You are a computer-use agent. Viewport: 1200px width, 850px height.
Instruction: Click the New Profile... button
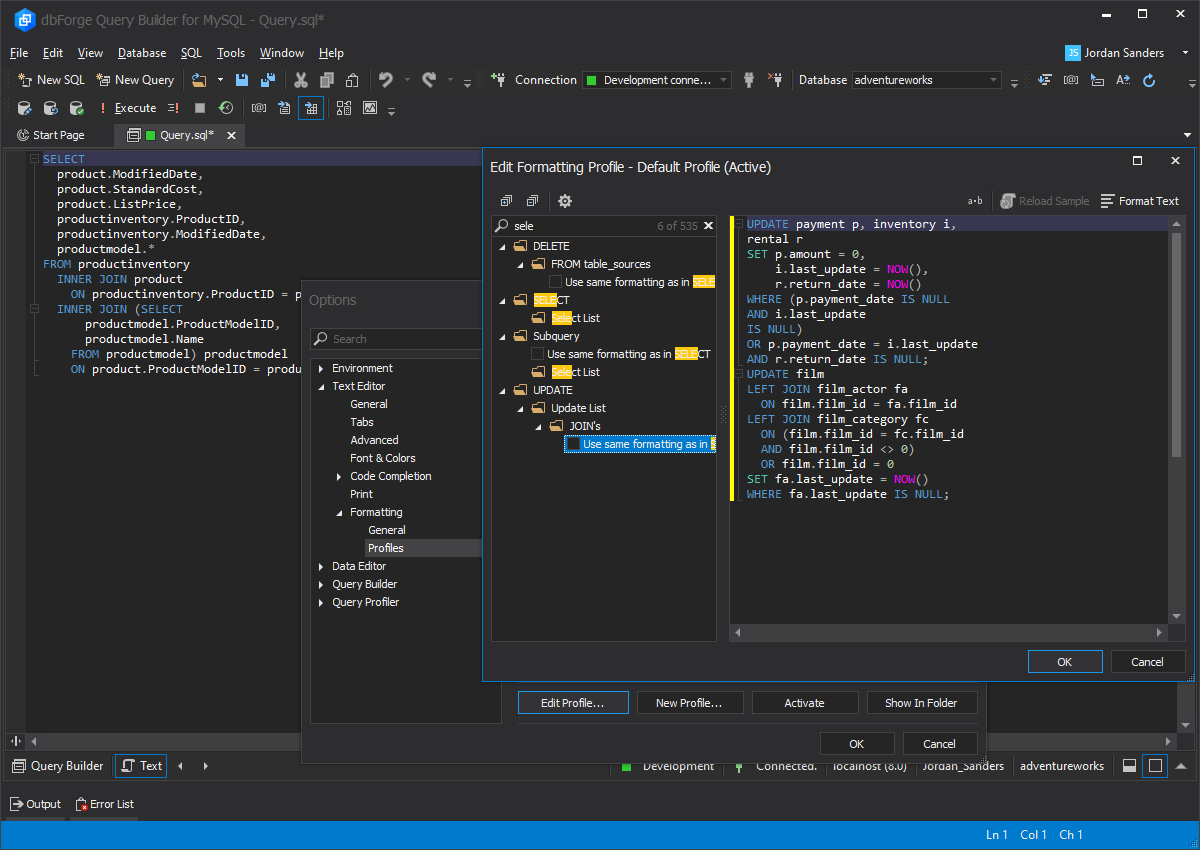(689, 703)
